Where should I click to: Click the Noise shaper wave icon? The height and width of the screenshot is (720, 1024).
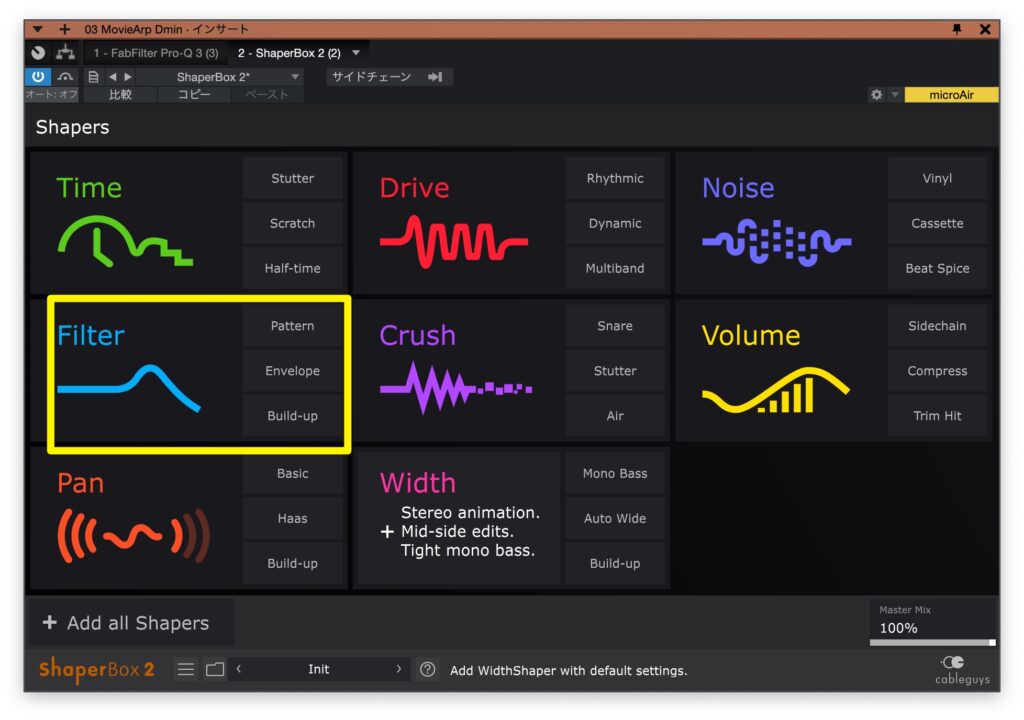(x=776, y=243)
